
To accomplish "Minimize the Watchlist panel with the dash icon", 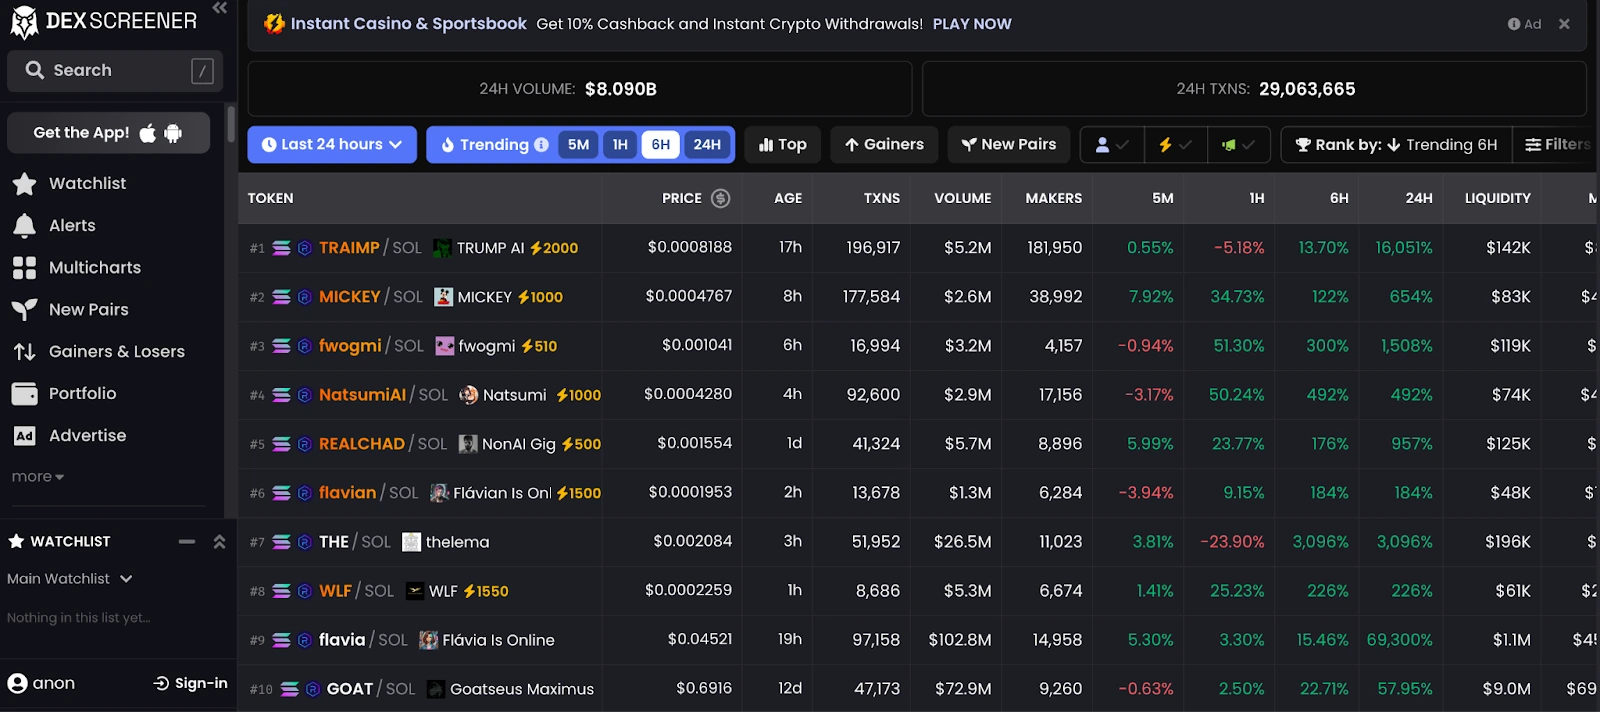I will click(x=187, y=542).
